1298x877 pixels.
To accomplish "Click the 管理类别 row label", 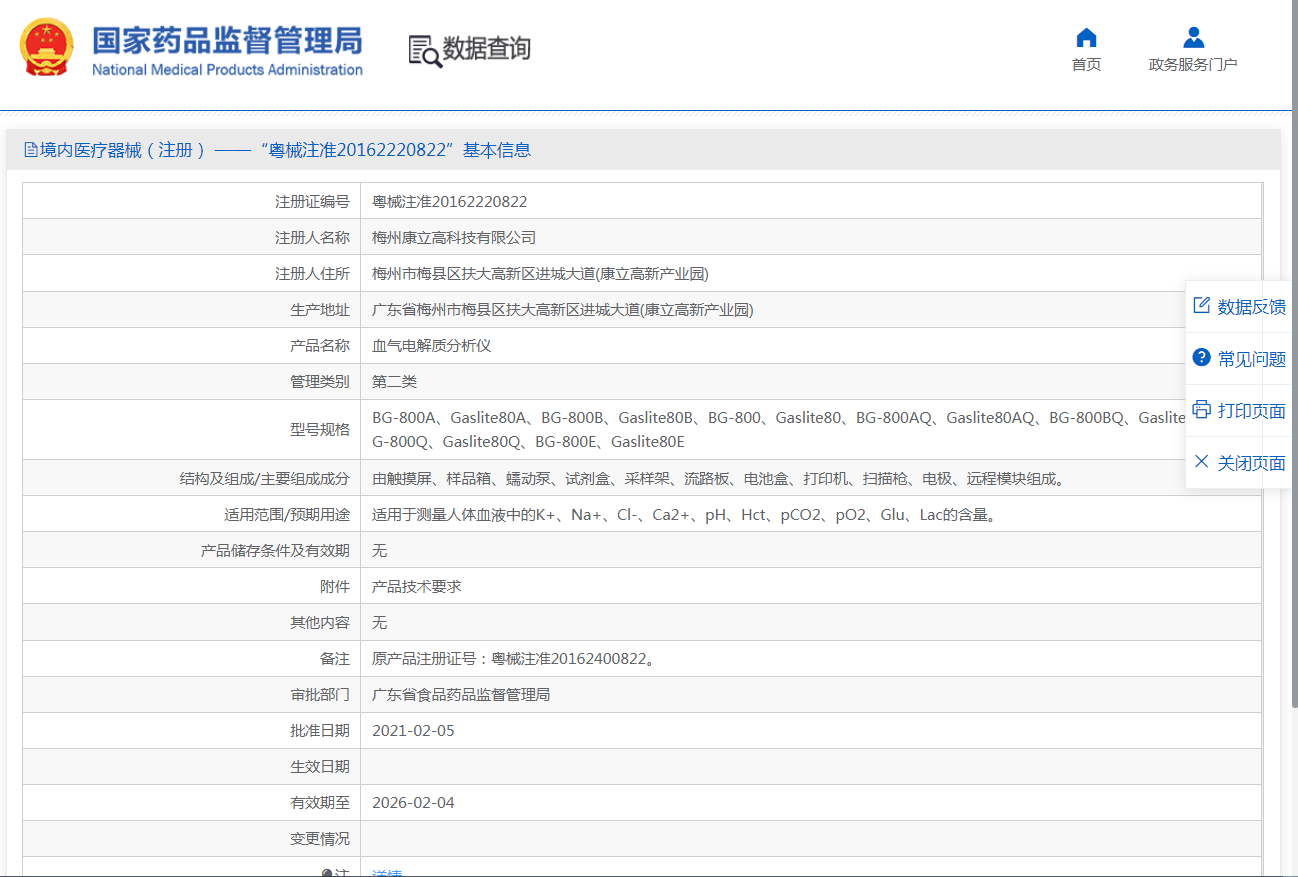I will pyautogui.click(x=320, y=382).
